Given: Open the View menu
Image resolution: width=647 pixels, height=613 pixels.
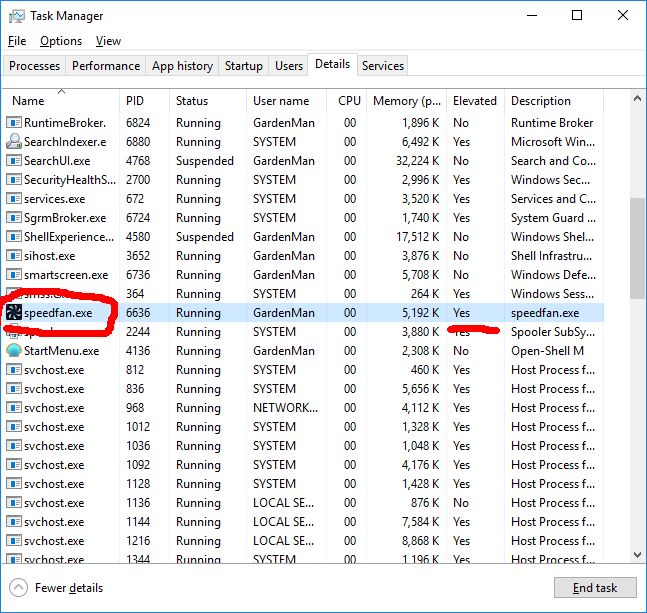Looking at the screenshot, I should pyautogui.click(x=108, y=41).
